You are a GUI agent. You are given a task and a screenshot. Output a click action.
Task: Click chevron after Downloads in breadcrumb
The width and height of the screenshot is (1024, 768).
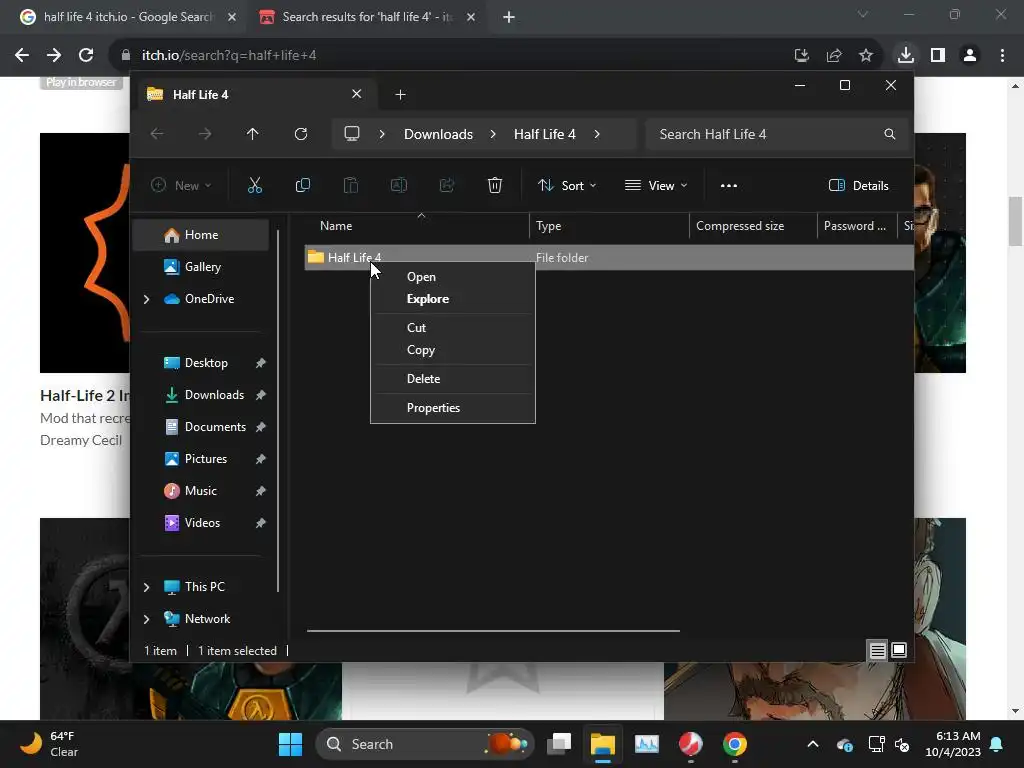[x=493, y=134]
